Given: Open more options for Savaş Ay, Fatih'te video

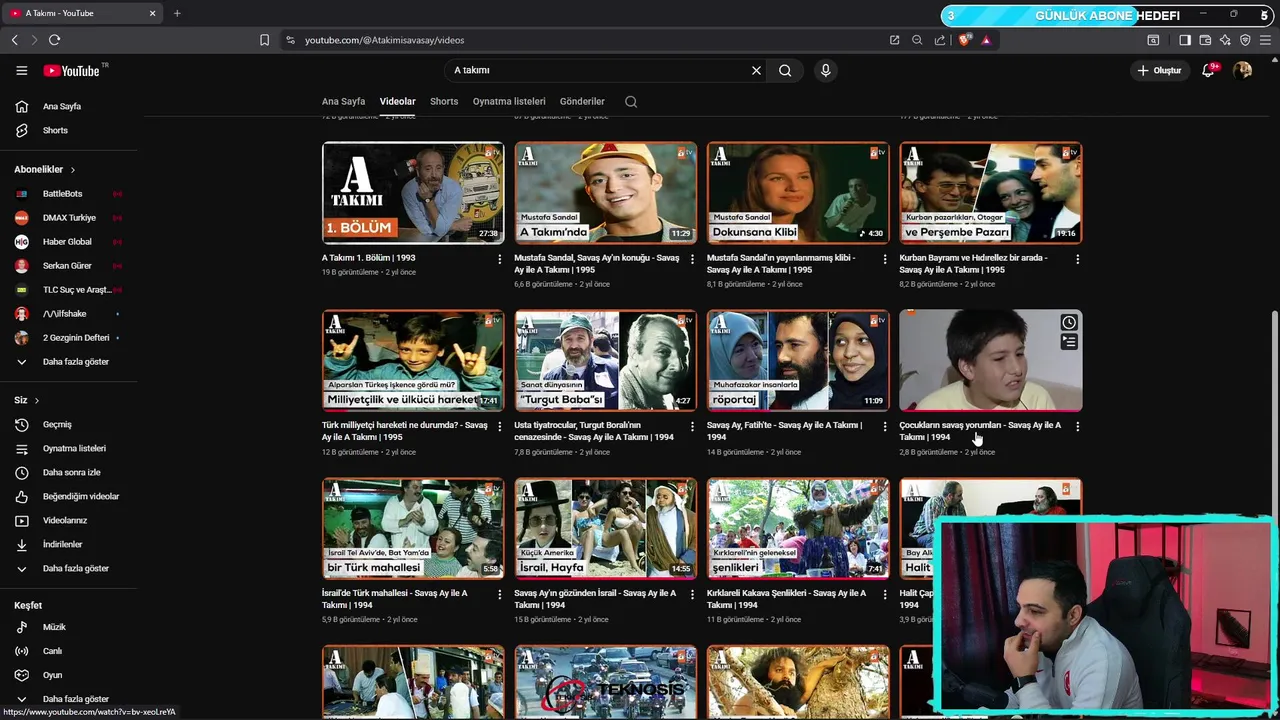Looking at the screenshot, I should [x=884, y=427].
